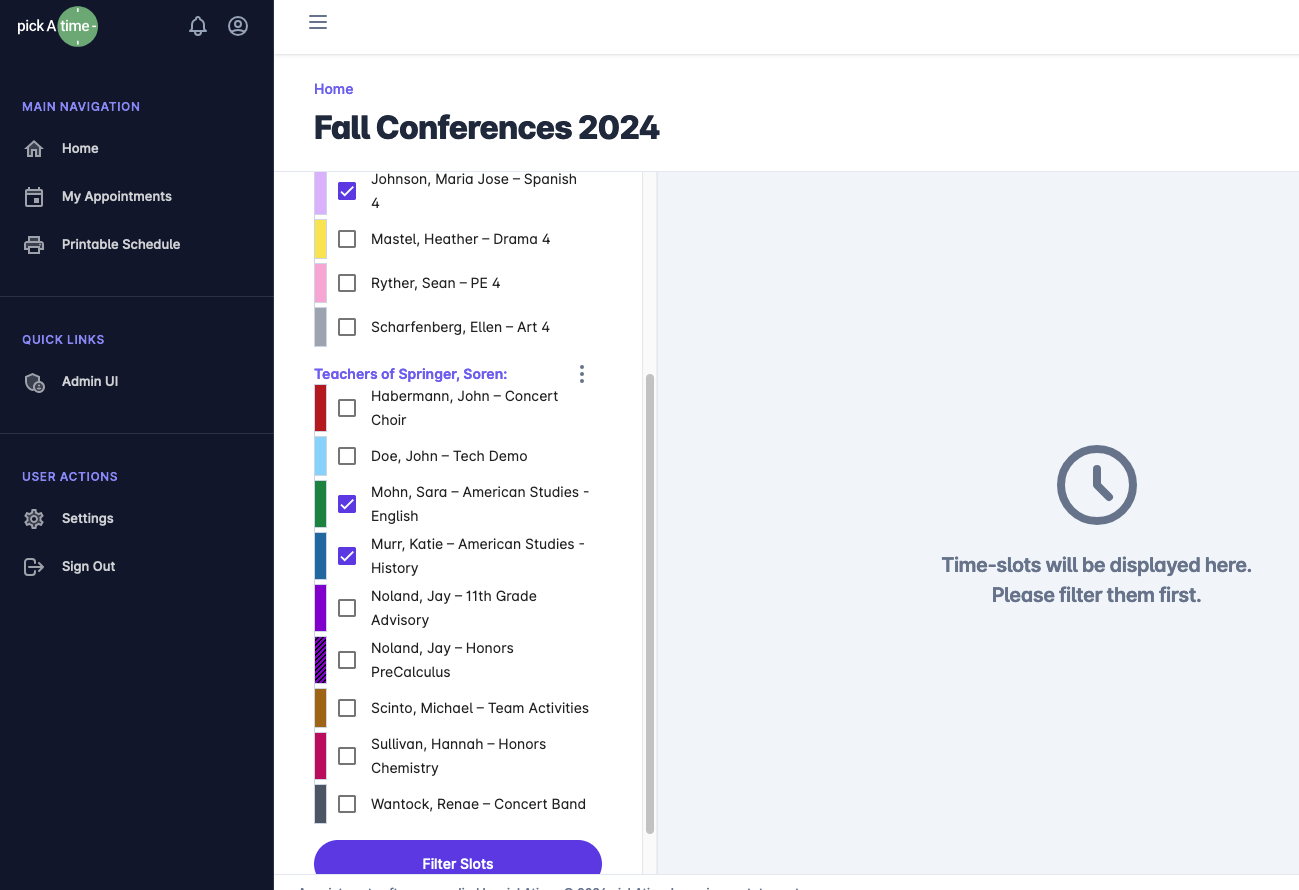Uncheck Johnson, Maria Jose Spanish 4
Screen dimensions: 1299x890
347,191
